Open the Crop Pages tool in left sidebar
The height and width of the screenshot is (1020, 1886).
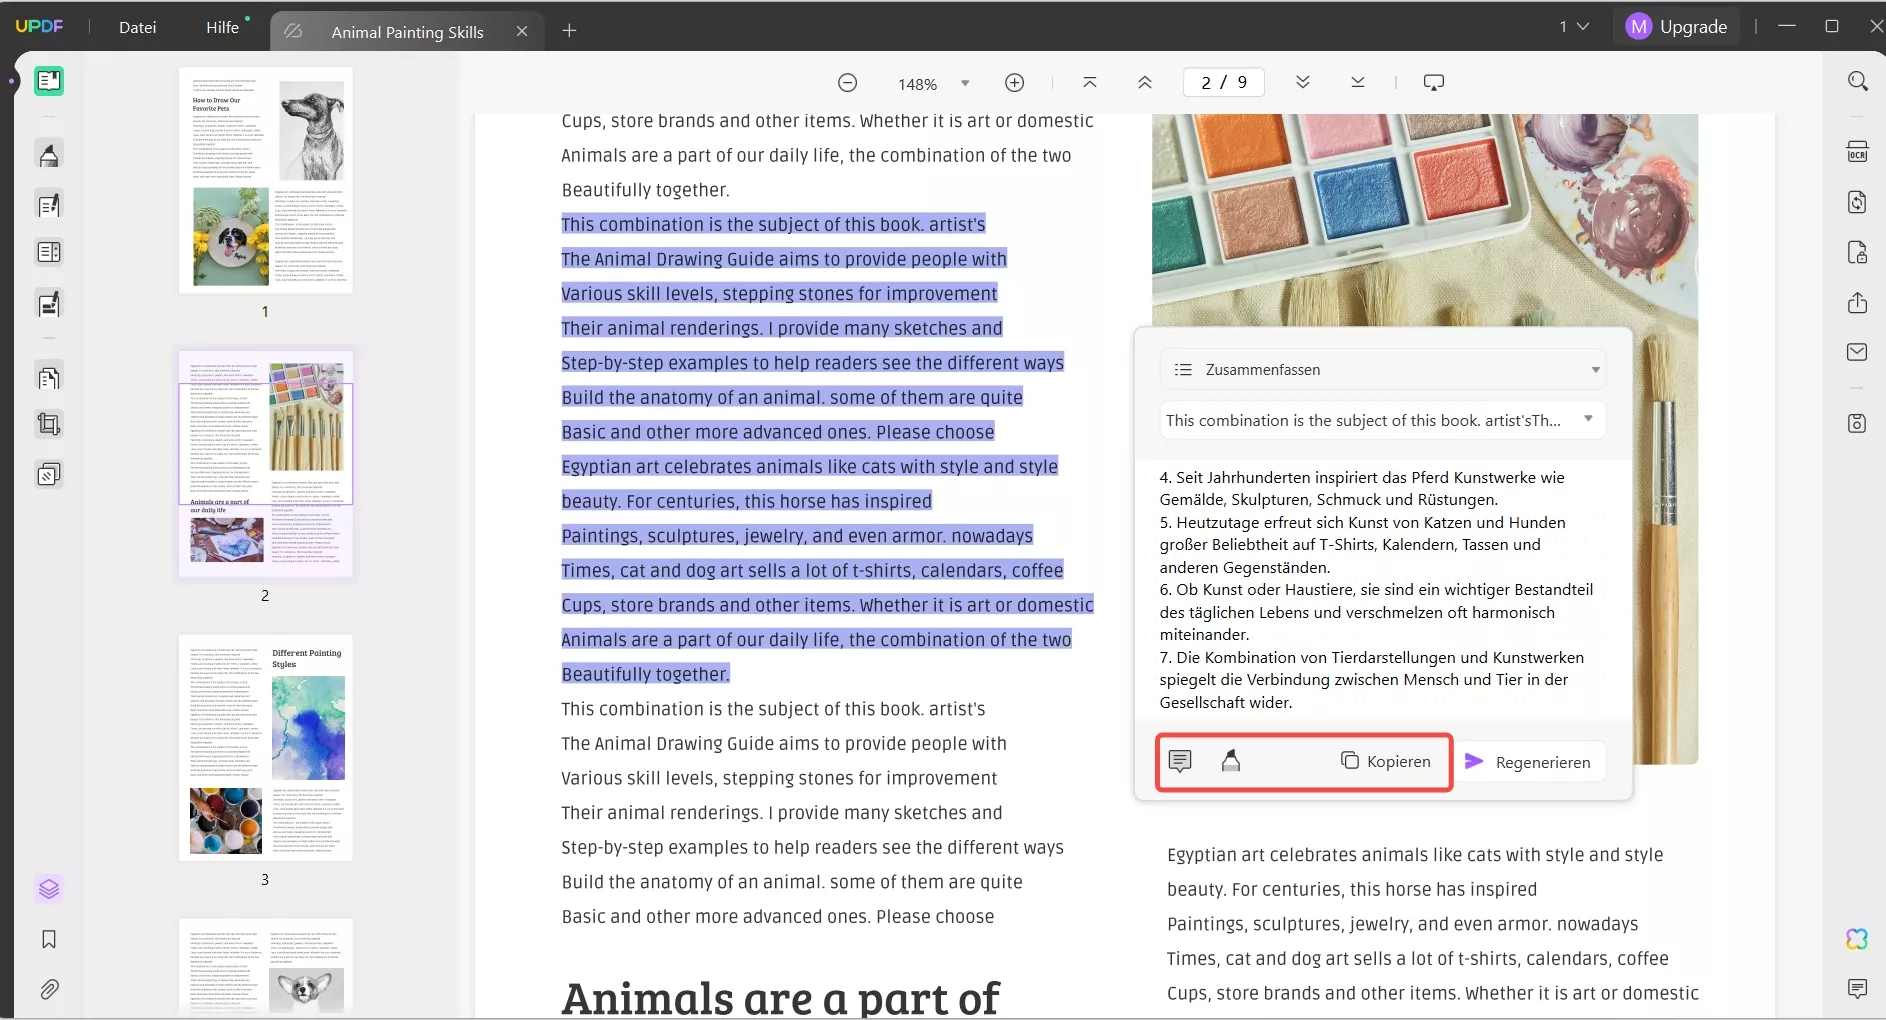[48, 424]
